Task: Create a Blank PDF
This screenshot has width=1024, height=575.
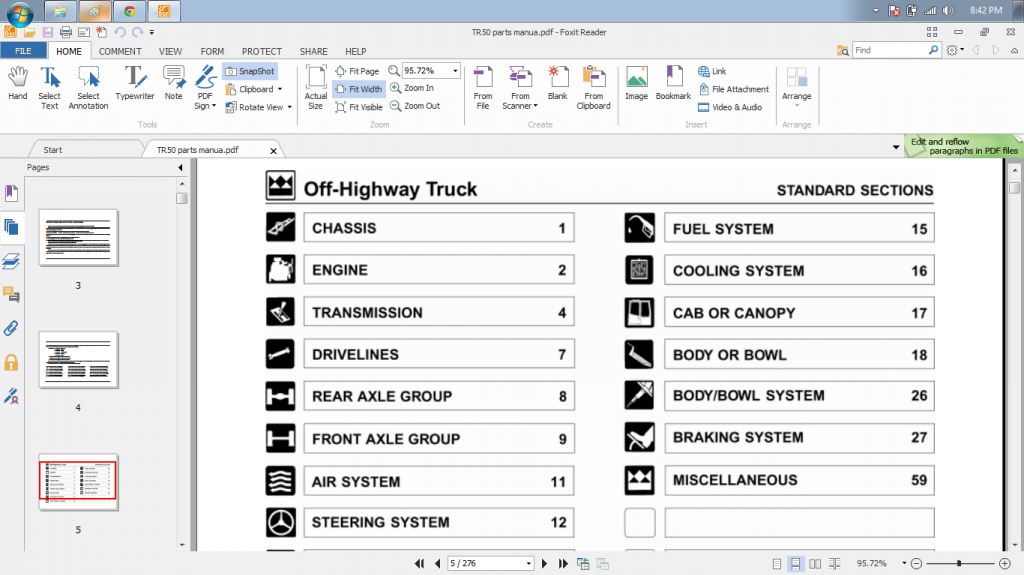Action: [557, 84]
